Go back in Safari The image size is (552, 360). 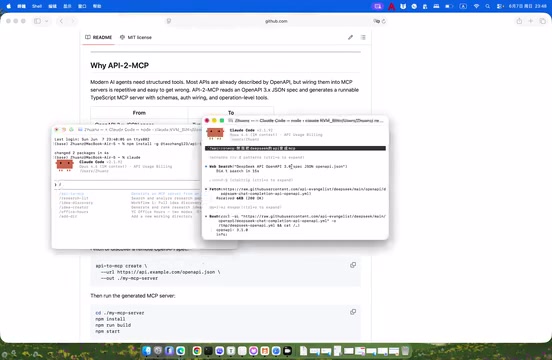[x=61, y=21]
